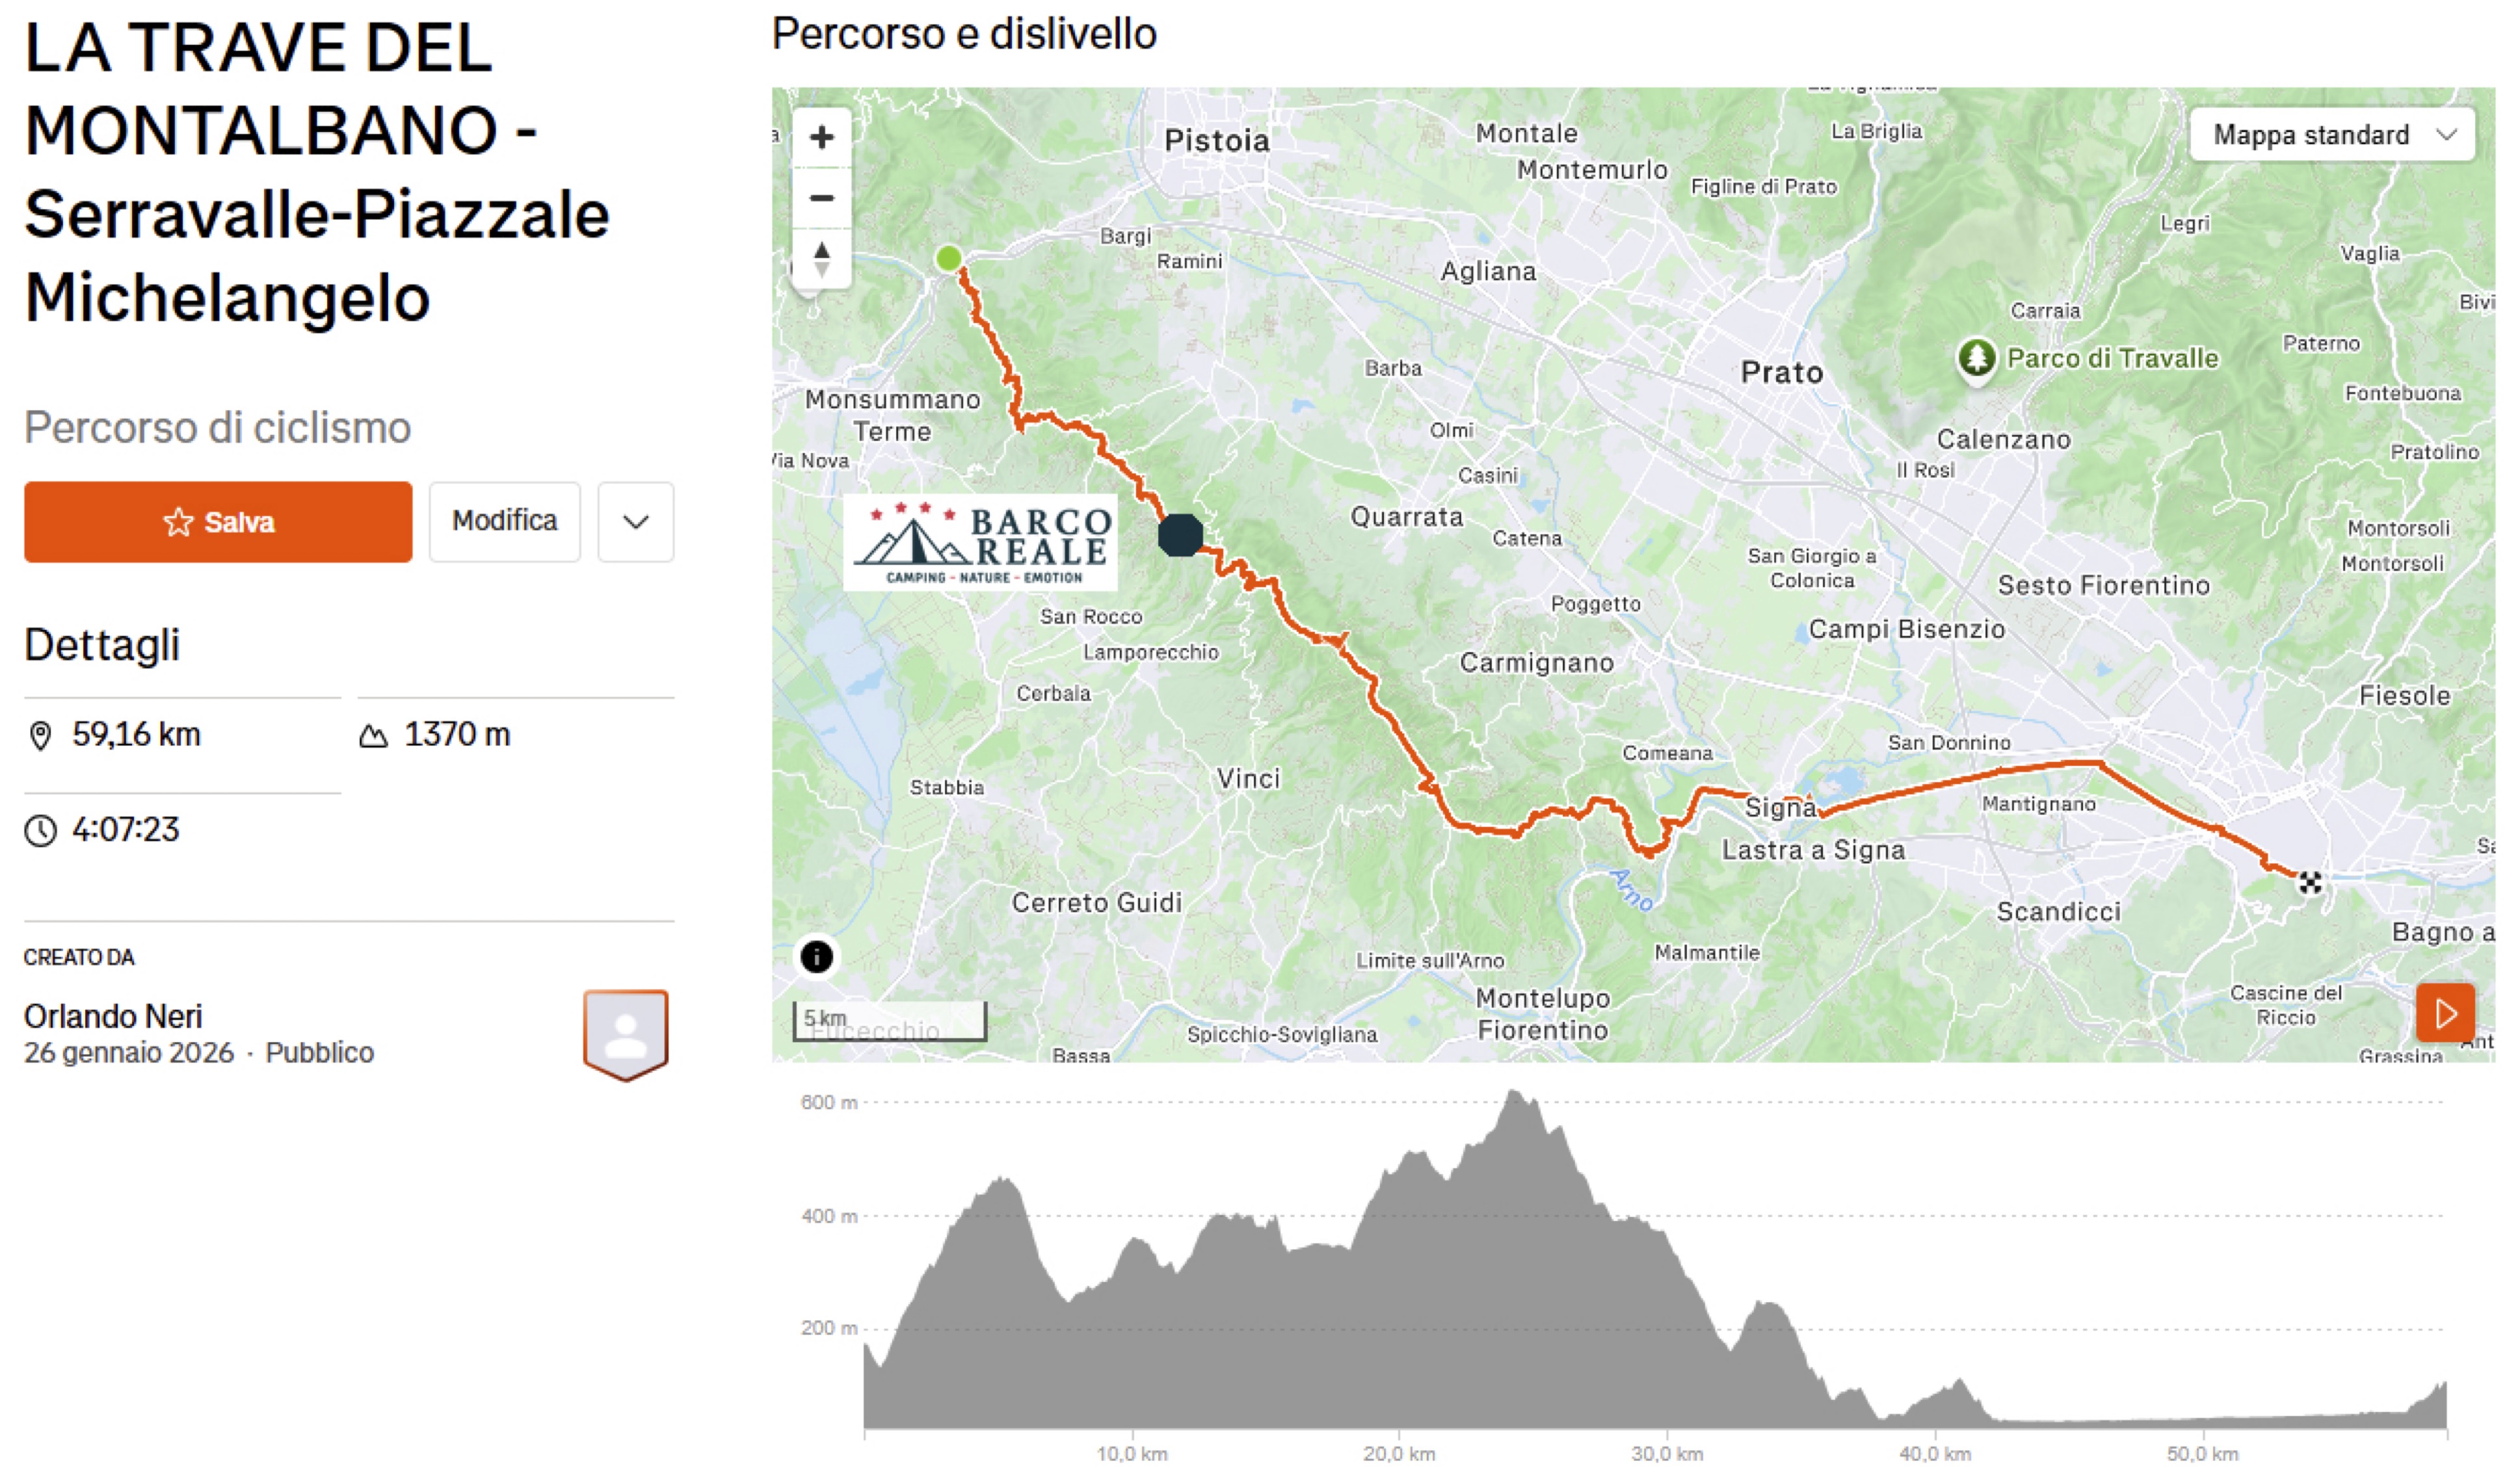
Task: Zoom in on the route map
Action: click(821, 137)
